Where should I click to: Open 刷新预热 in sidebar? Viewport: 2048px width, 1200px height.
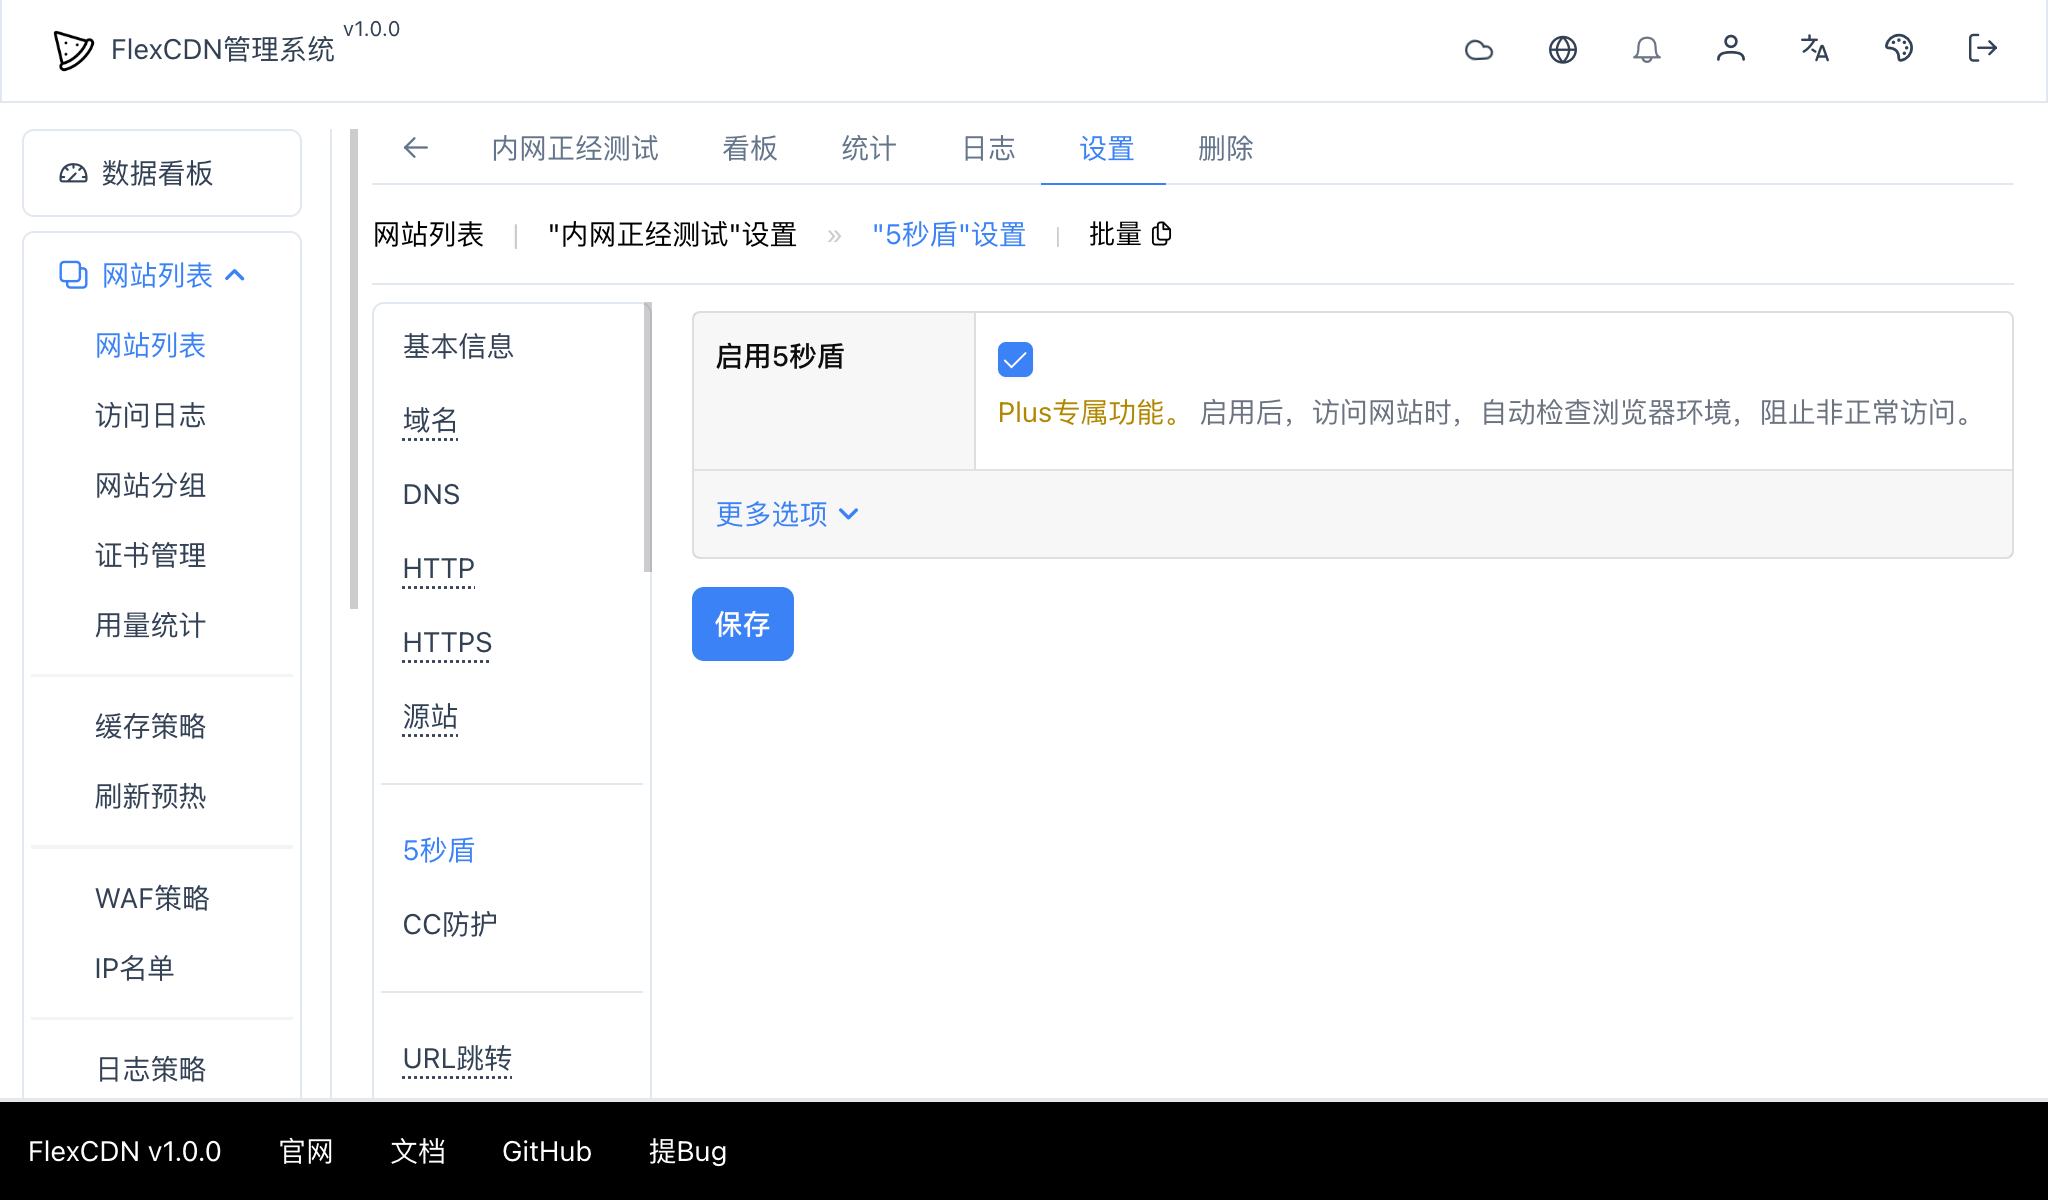(x=150, y=797)
